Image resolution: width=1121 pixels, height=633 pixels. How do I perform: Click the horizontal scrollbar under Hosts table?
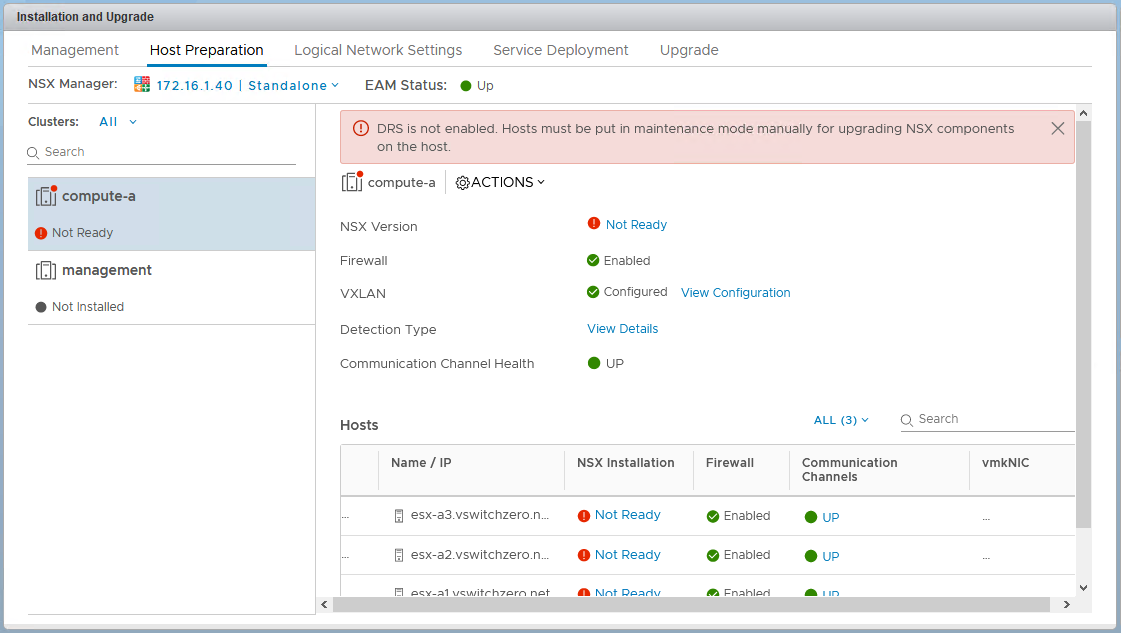[x=690, y=605]
